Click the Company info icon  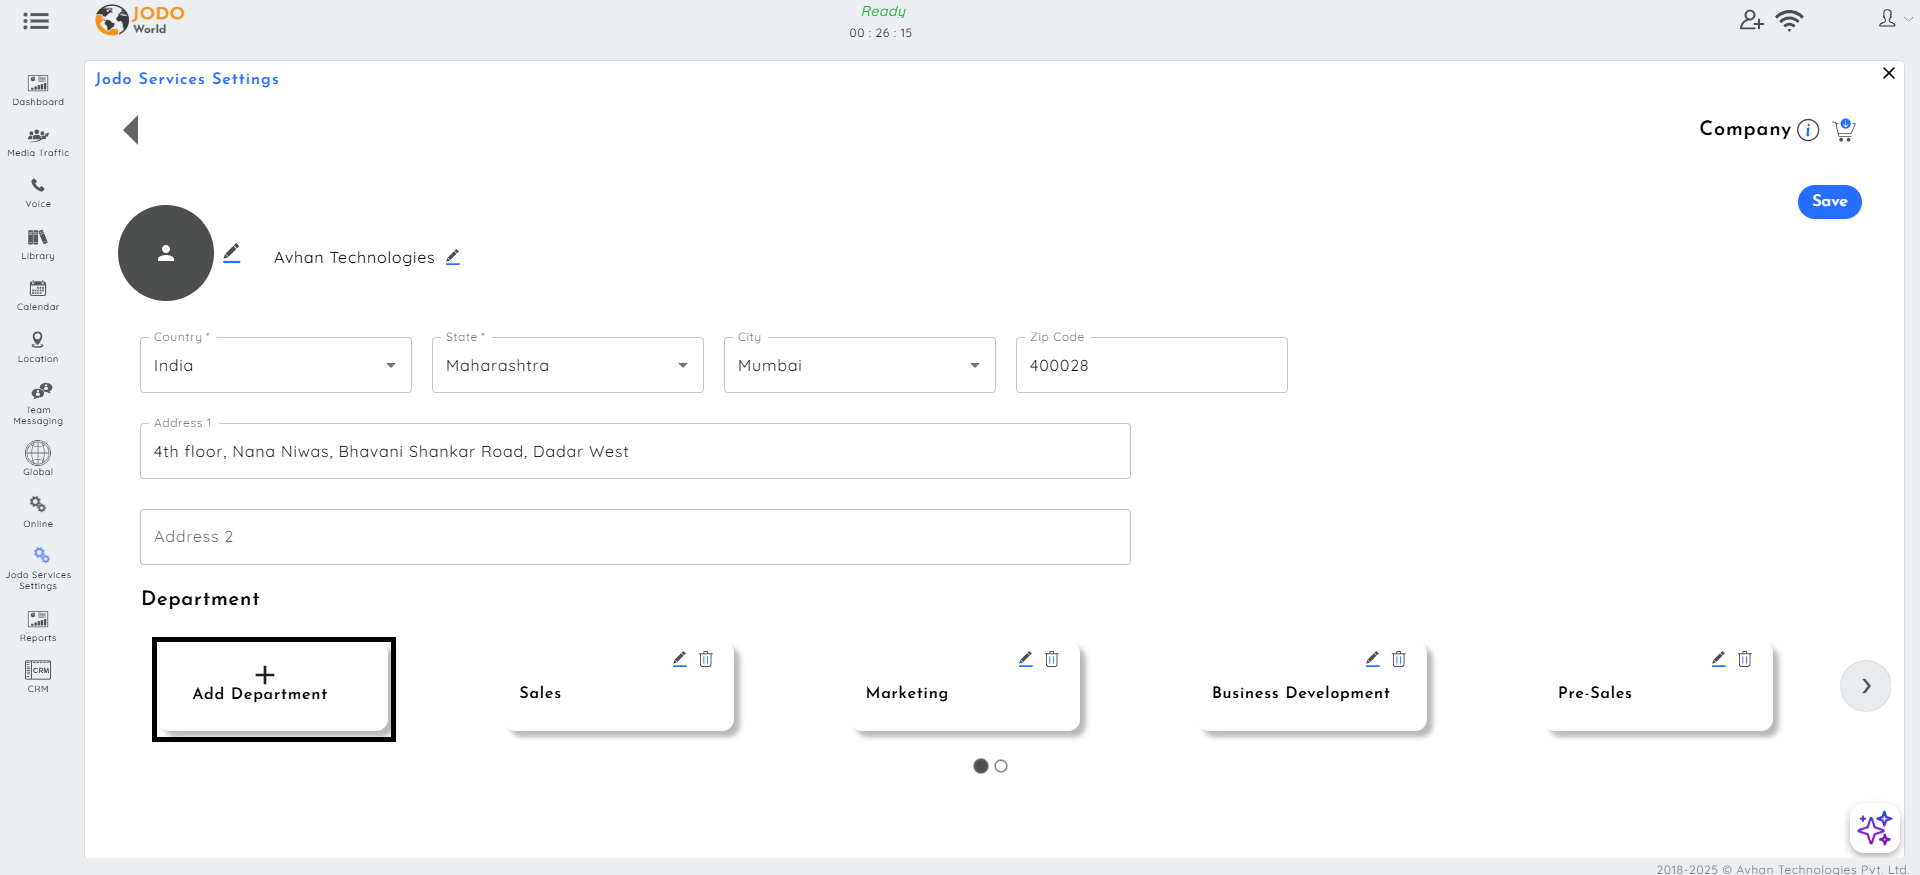(x=1808, y=130)
